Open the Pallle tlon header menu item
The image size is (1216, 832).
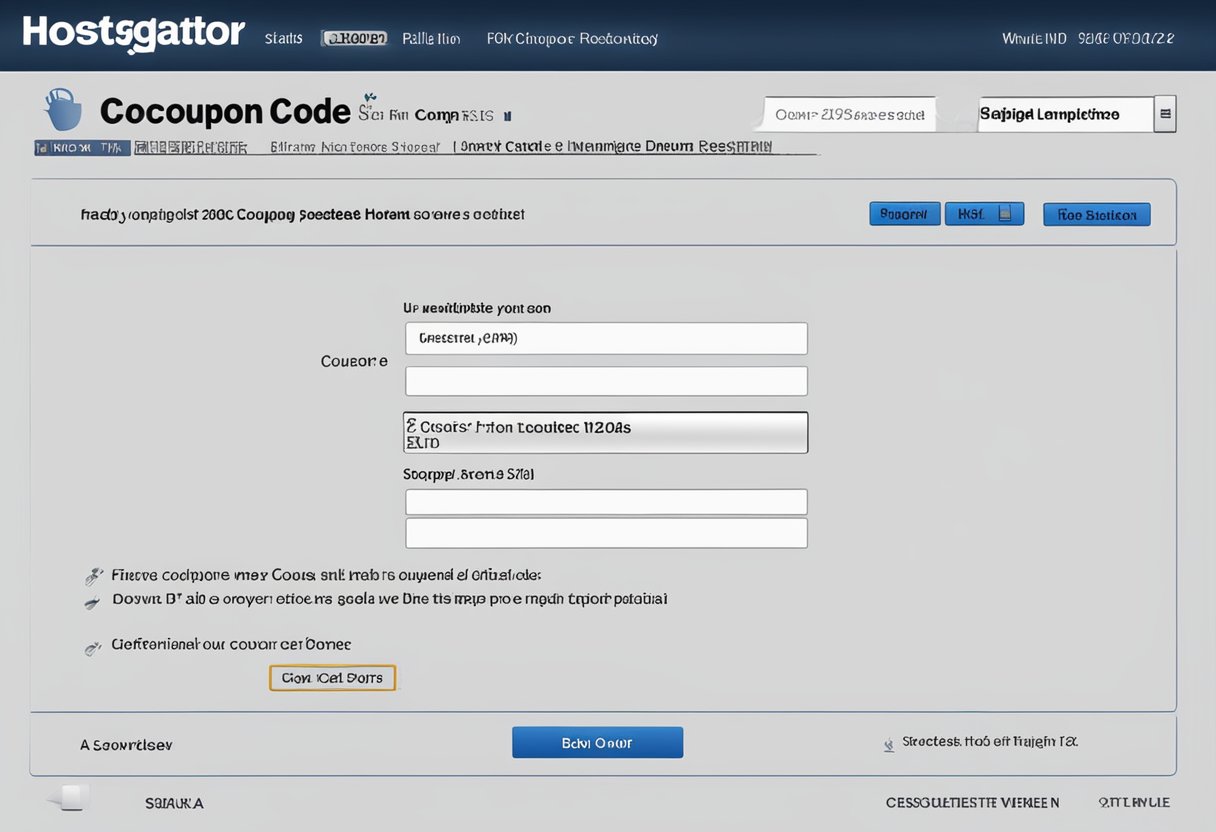click(431, 38)
